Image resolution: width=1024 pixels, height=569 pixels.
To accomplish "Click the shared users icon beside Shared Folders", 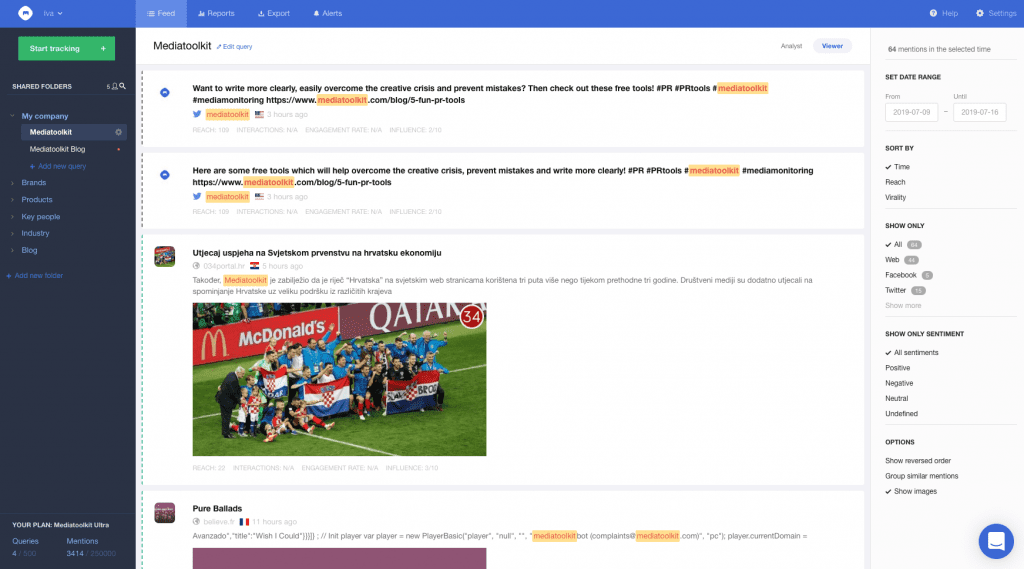I will (114, 86).
